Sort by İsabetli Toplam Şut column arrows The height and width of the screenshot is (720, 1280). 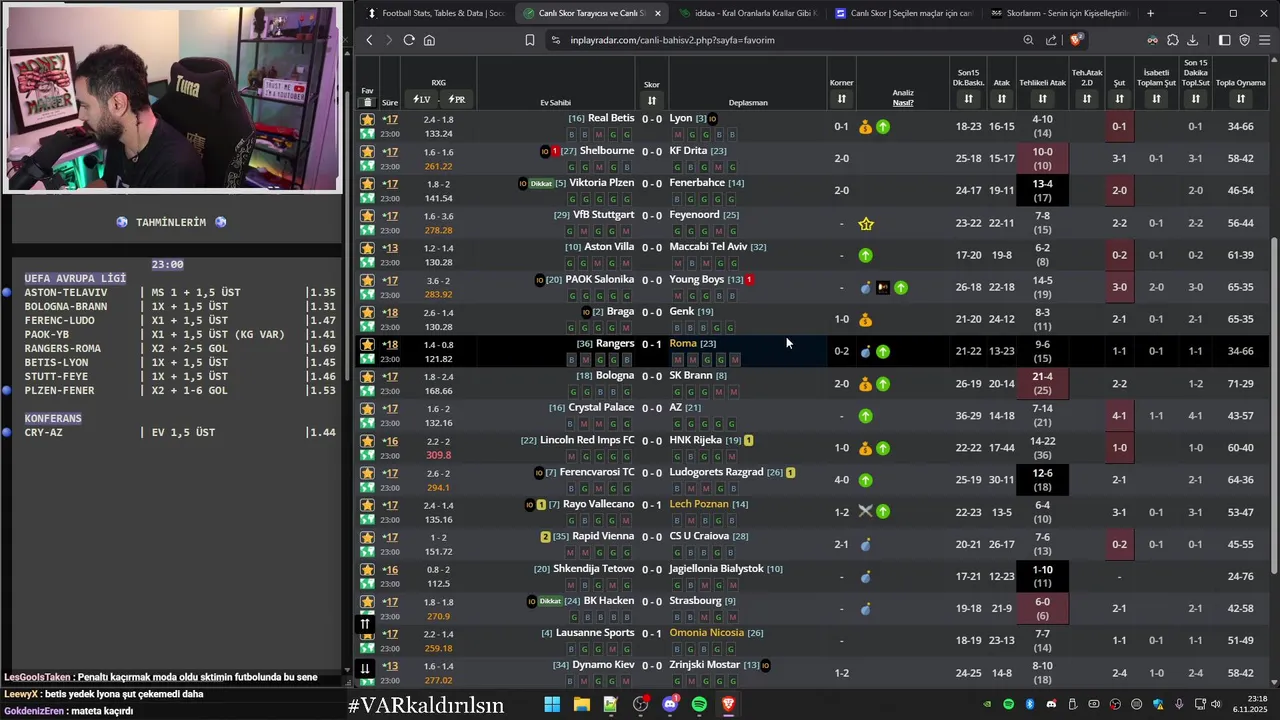click(1156, 99)
